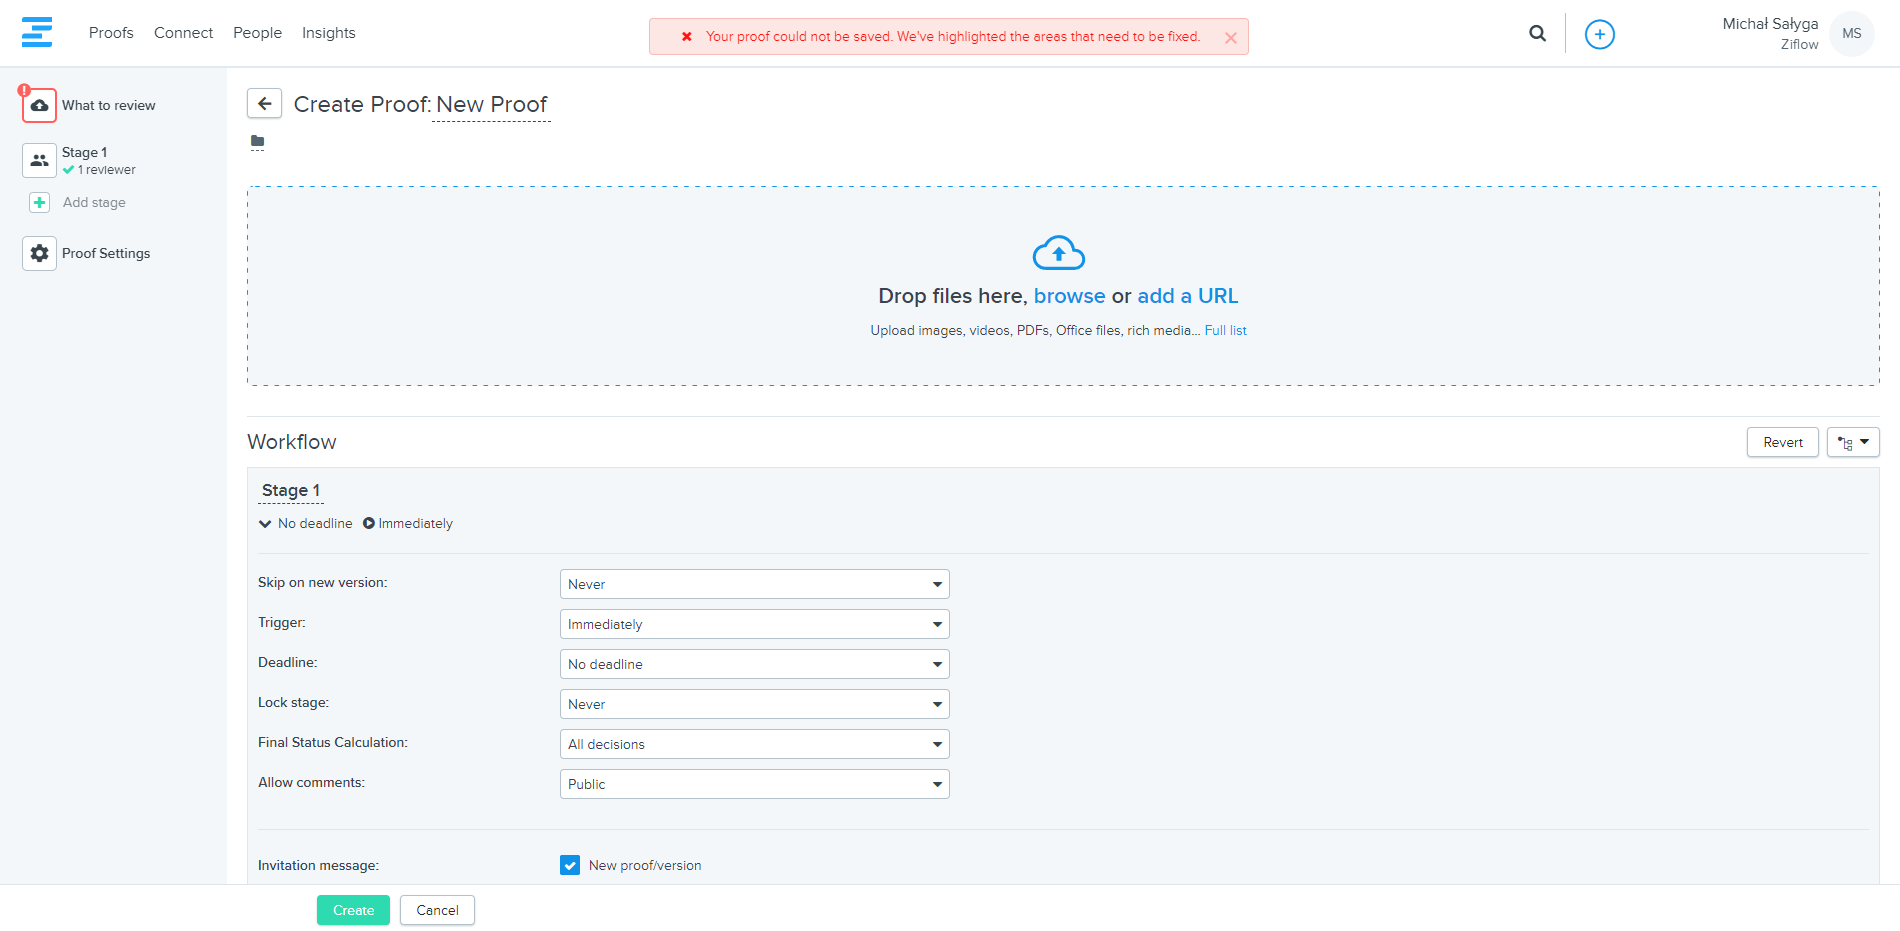Open the Proofs menu
Viewport: 1900px width, 931px height.
pos(111,33)
